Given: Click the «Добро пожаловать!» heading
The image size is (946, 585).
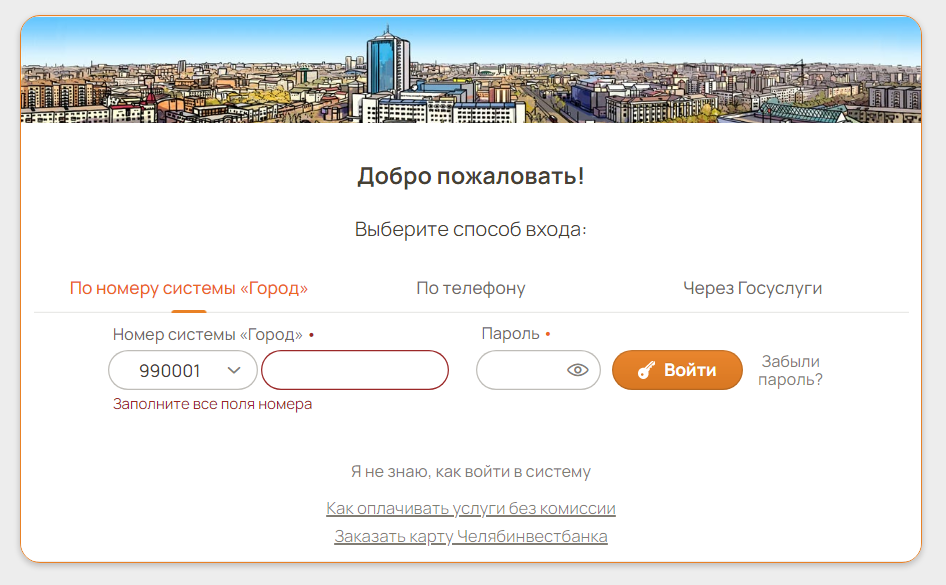Looking at the screenshot, I should point(471,177).
